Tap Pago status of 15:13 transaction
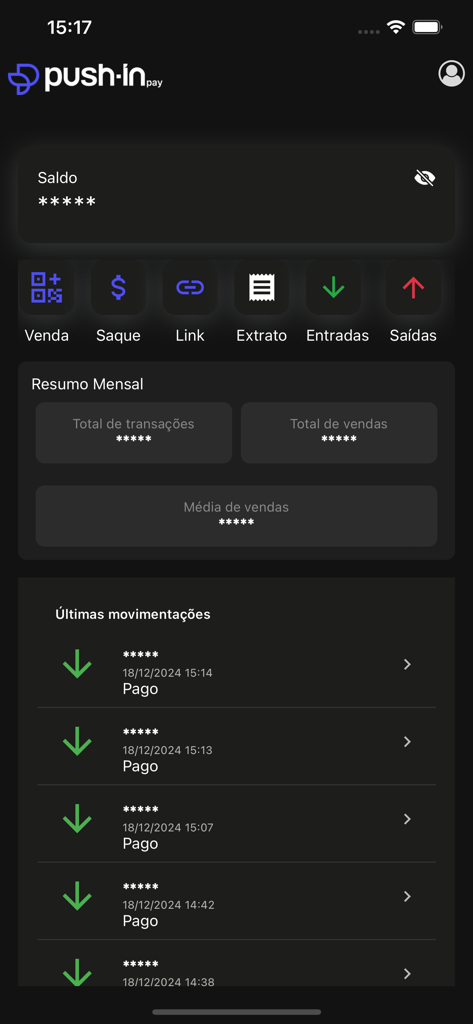Image resolution: width=473 pixels, height=1024 pixels. pyautogui.click(x=140, y=766)
